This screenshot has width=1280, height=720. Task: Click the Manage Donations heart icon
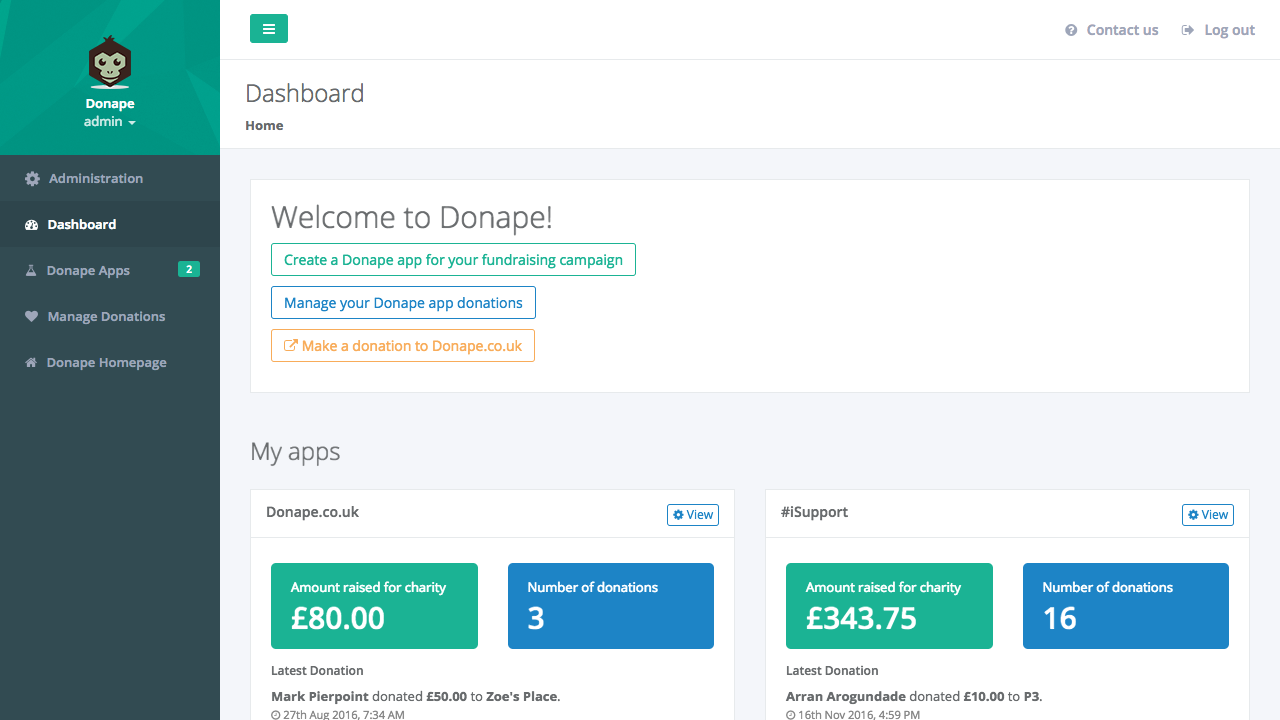pyautogui.click(x=31, y=316)
